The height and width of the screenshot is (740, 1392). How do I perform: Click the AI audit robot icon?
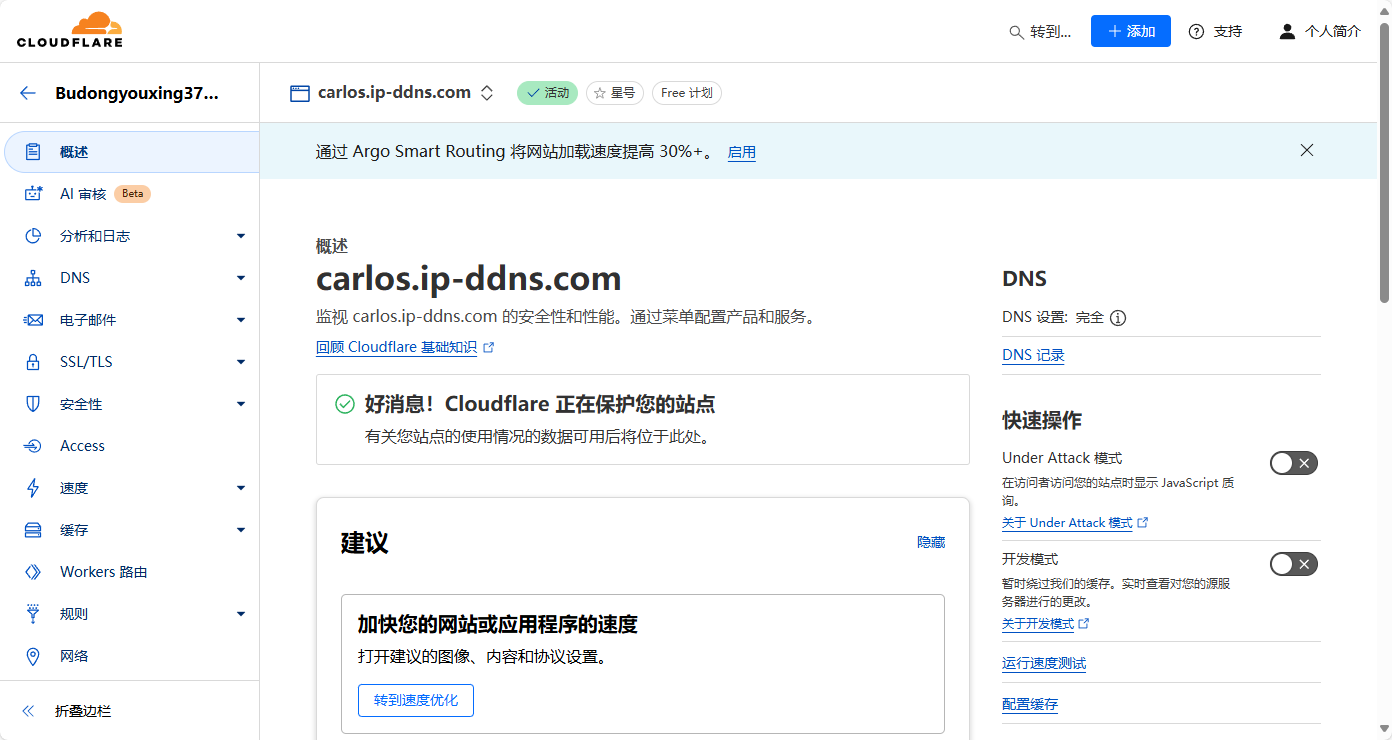tap(33, 194)
